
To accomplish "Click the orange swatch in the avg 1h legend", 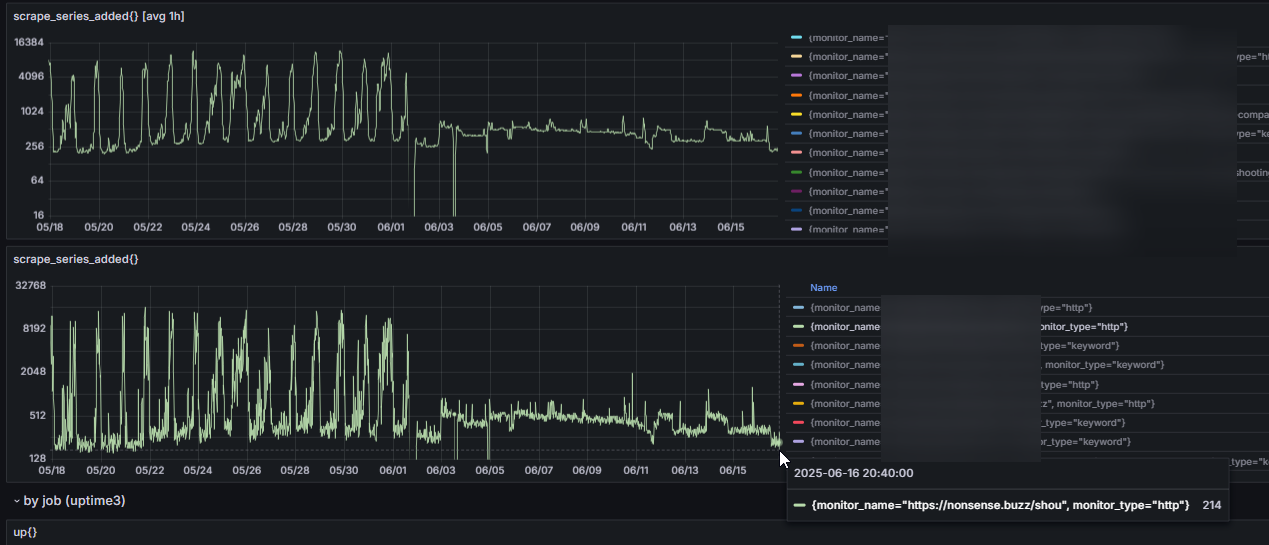I will point(796,95).
